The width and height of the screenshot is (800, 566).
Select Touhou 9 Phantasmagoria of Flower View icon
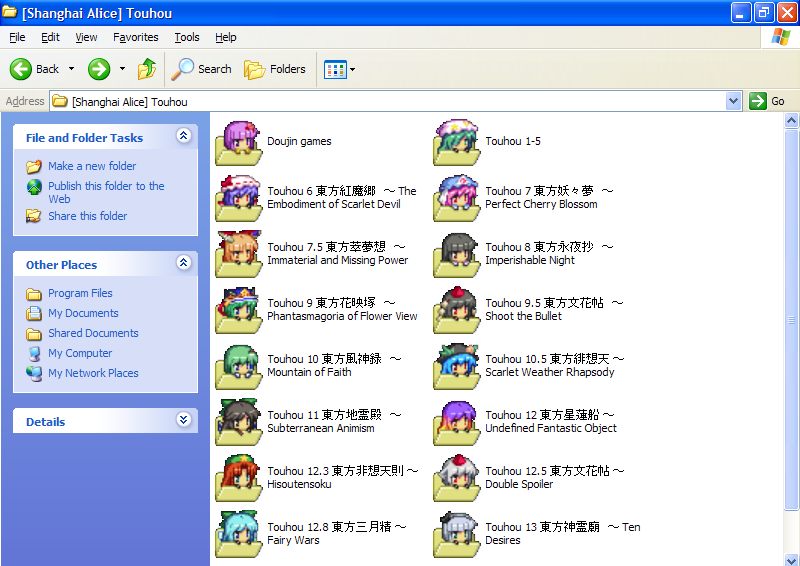tap(239, 310)
